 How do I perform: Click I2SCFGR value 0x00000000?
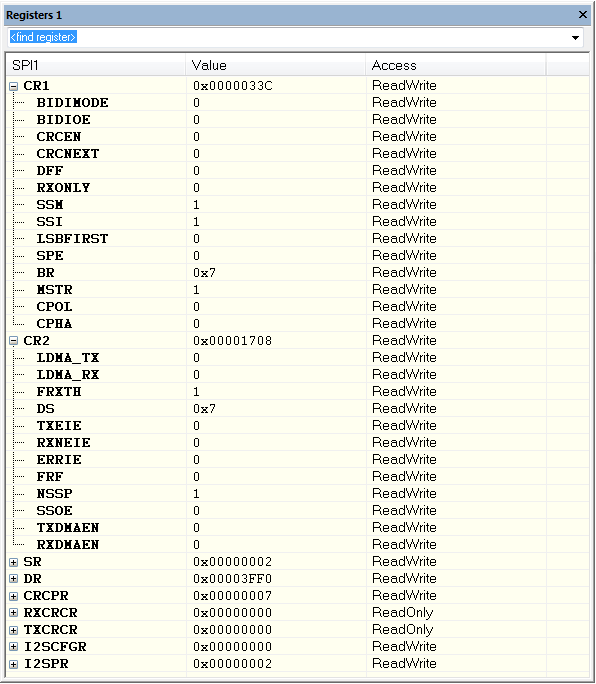click(233, 647)
